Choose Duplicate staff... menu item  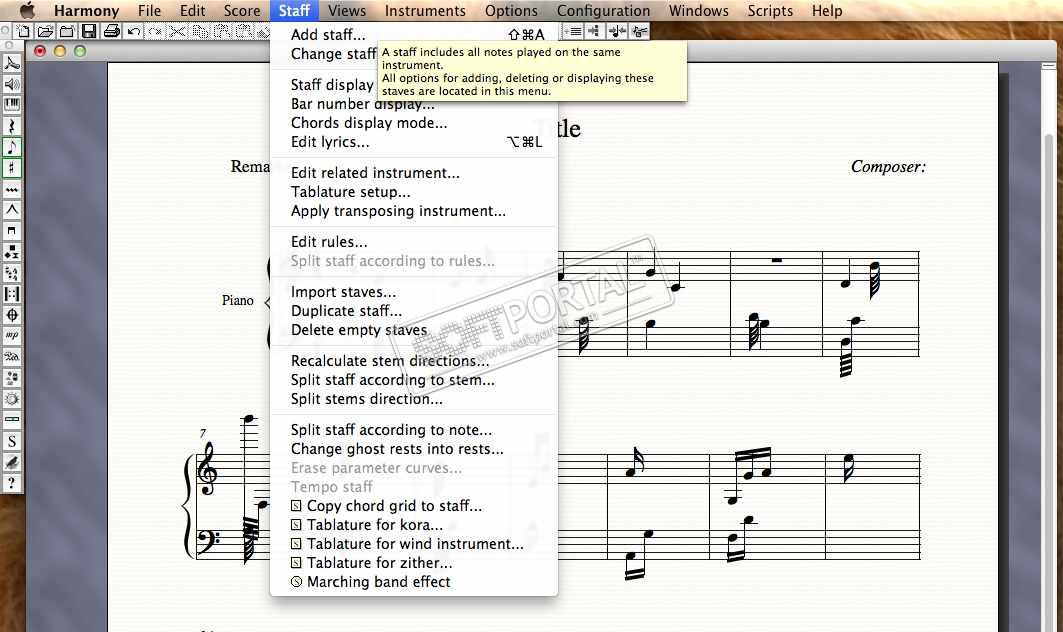(414, 311)
